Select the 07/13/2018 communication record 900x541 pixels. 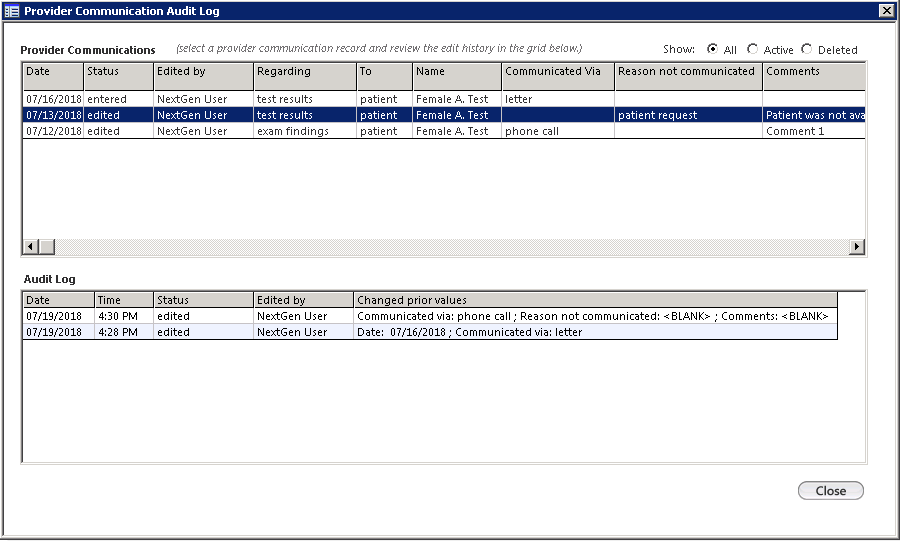(444, 115)
